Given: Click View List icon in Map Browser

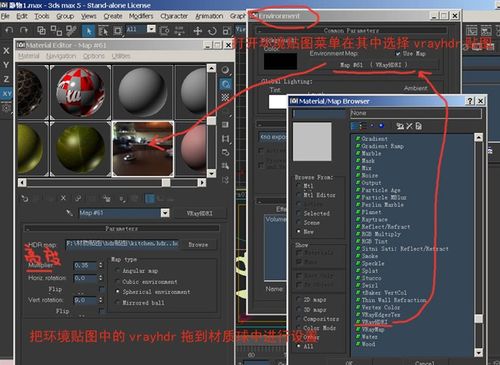Looking at the screenshot, I should [x=355, y=126].
